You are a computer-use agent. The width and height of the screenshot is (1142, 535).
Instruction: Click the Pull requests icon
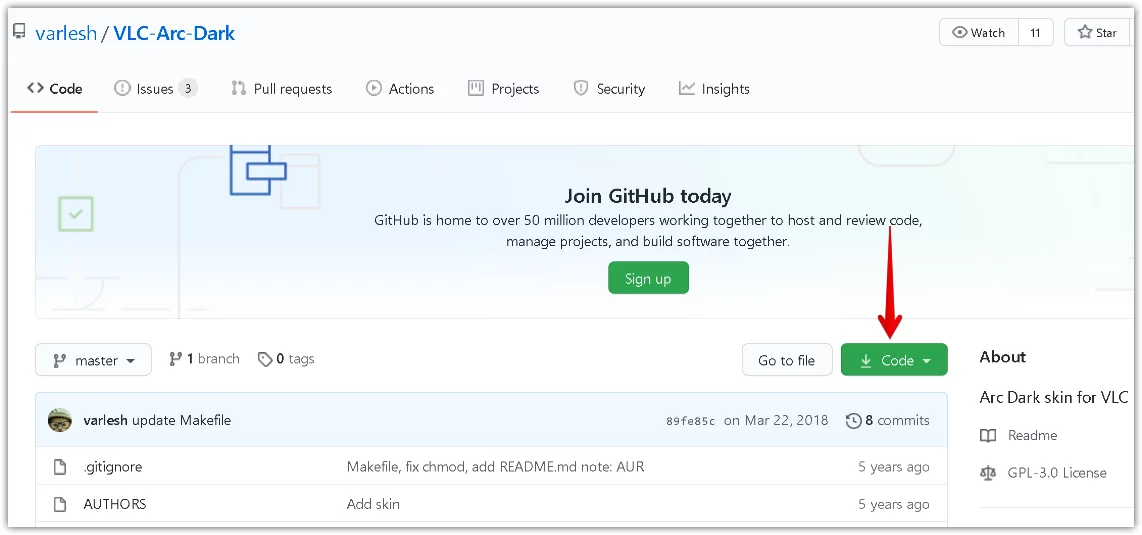click(238, 88)
